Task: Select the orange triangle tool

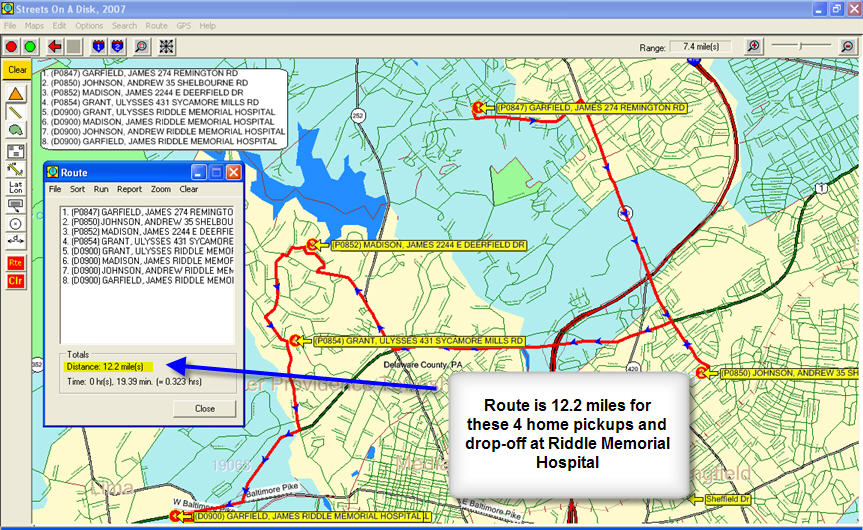Action: click(x=15, y=94)
